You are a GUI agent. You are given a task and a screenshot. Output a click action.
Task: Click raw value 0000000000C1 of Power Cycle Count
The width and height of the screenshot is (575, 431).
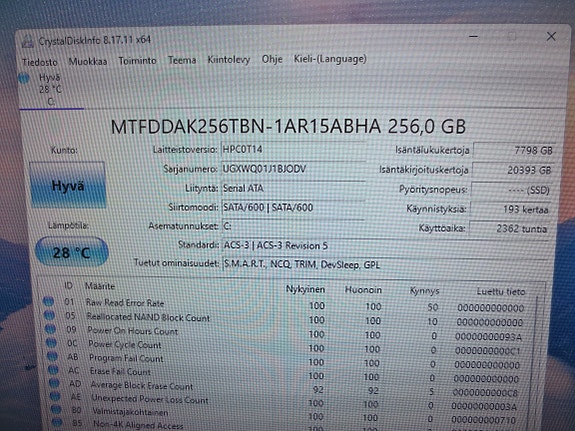(487, 351)
